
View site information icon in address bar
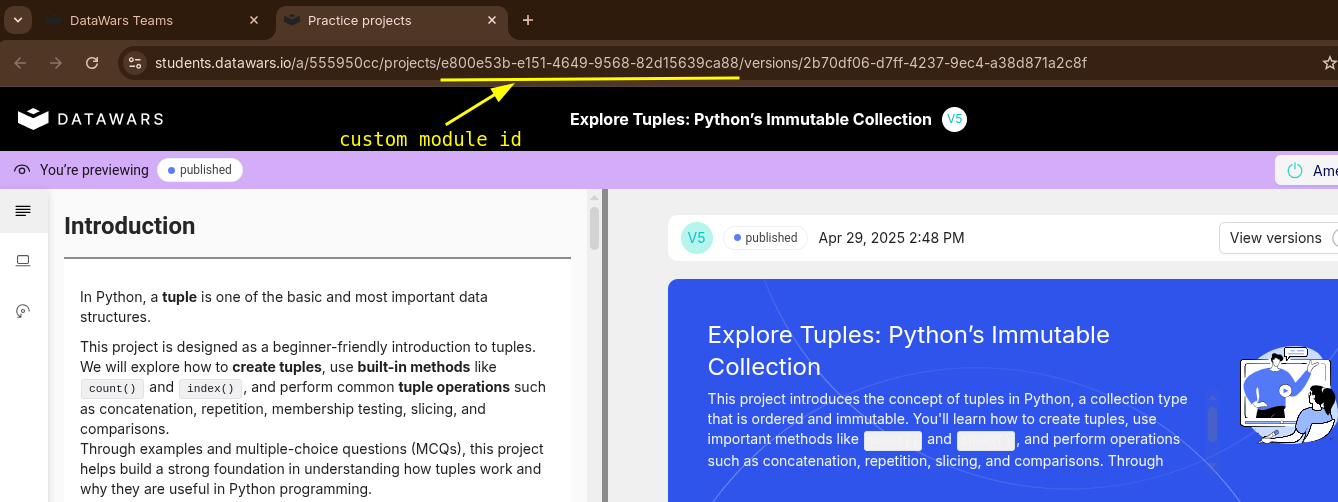click(134, 63)
